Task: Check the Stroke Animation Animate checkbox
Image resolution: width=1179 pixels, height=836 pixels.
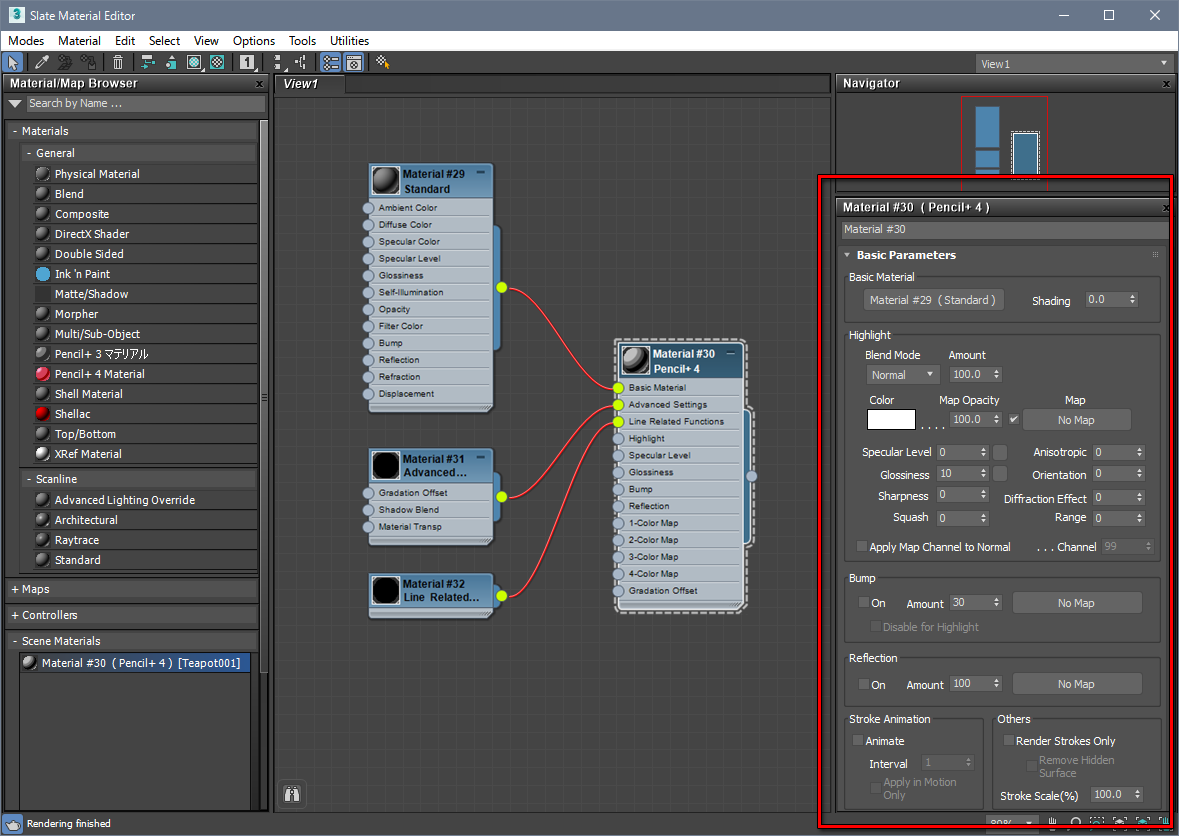Action: [858, 741]
